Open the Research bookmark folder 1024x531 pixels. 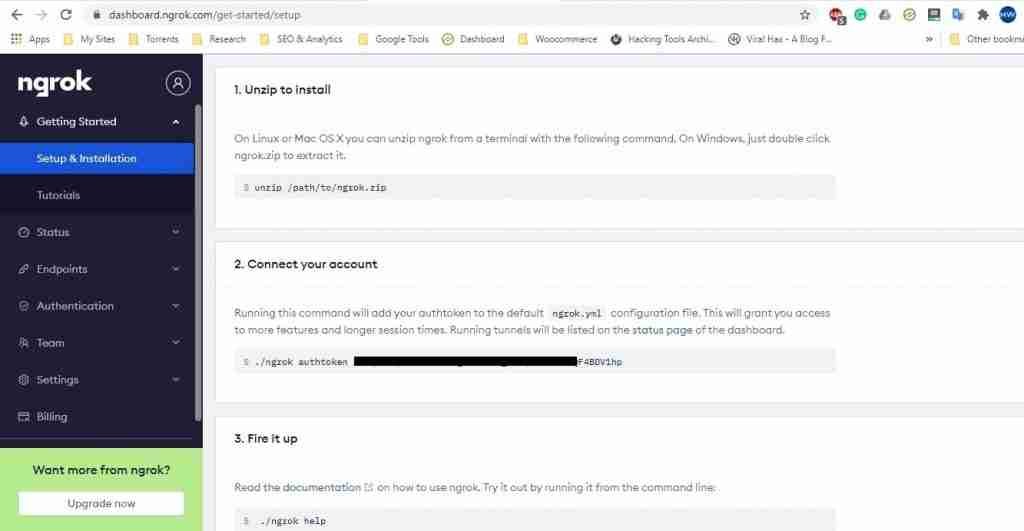coord(219,39)
